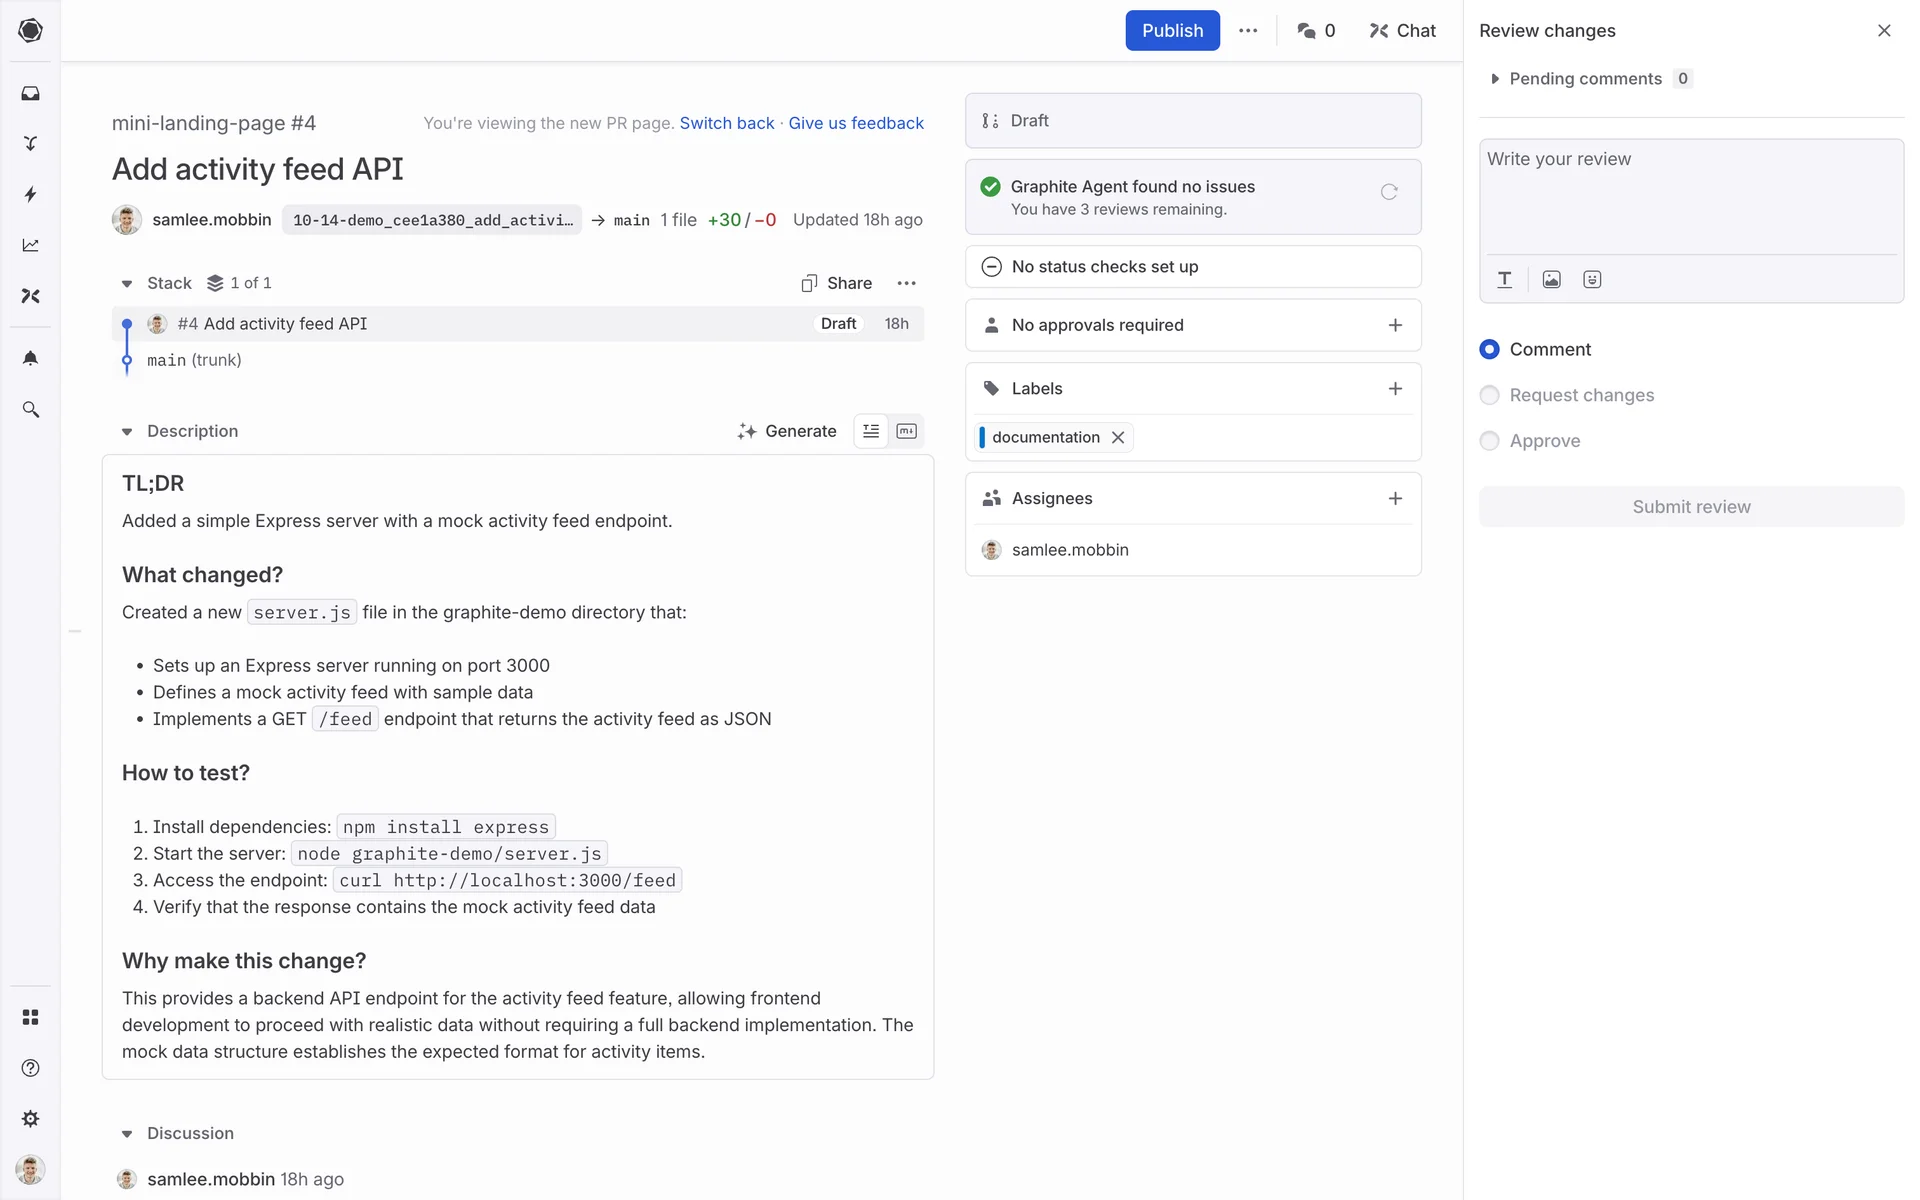Image resolution: width=1920 pixels, height=1200 pixels.
Task: Refresh Graphite Agent review
Action: pyautogui.click(x=1389, y=192)
